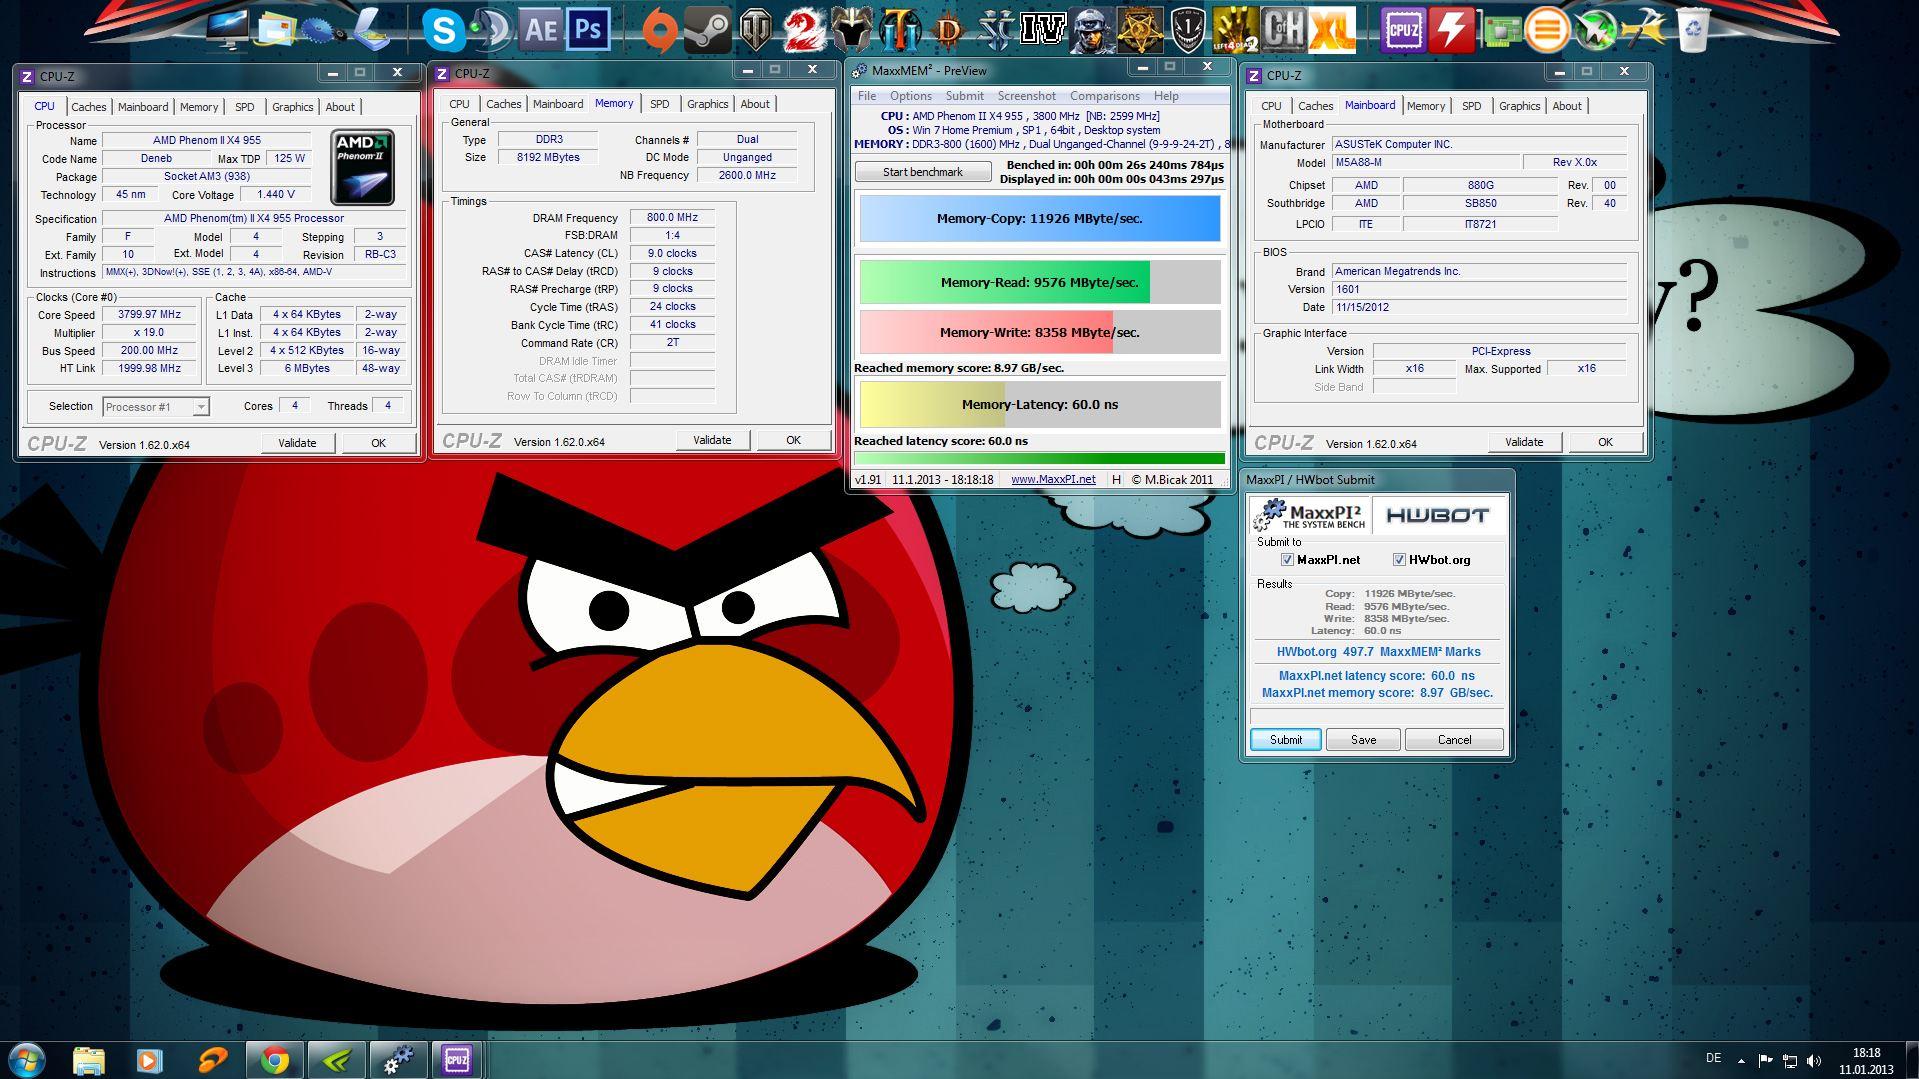Open the winged helmet game dock icon
This screenshot has width=1919, height=1079.
pos(851,30)
